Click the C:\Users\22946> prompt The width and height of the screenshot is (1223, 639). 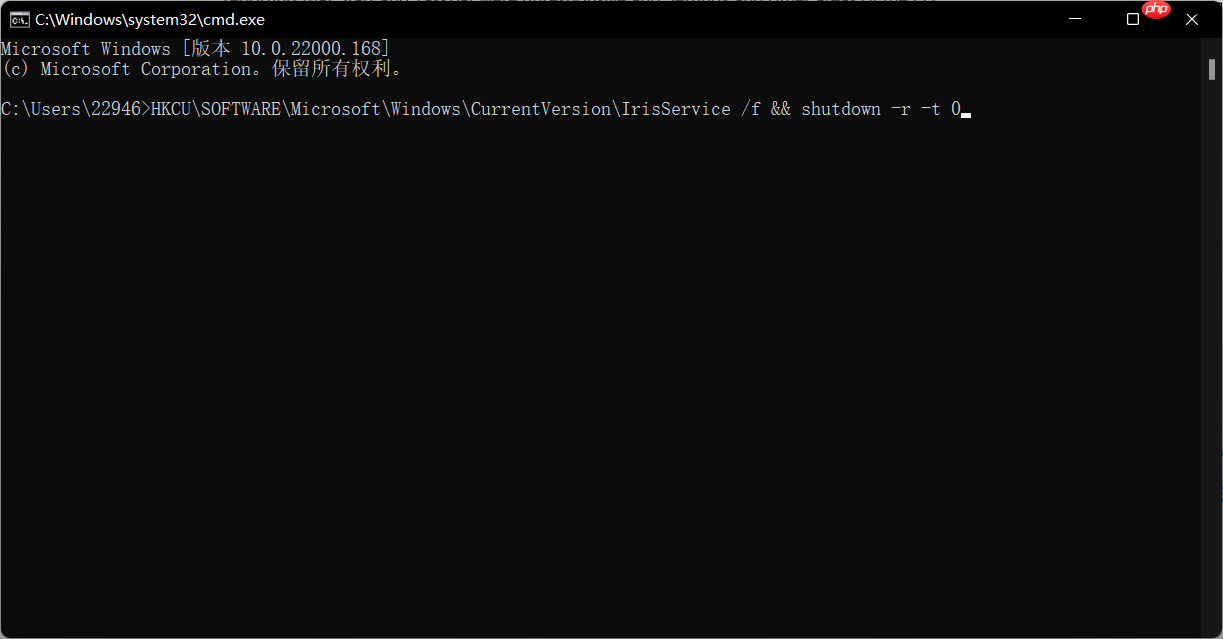tap(75, 109)
